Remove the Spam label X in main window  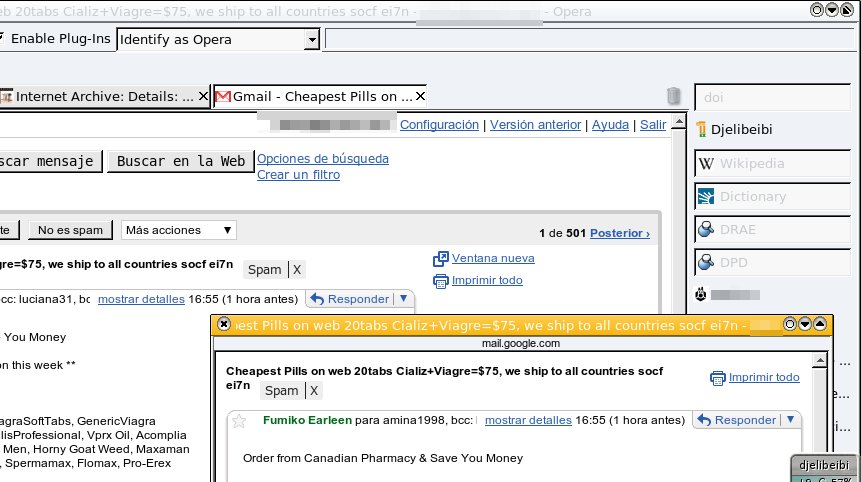click(x=297, y=270)
